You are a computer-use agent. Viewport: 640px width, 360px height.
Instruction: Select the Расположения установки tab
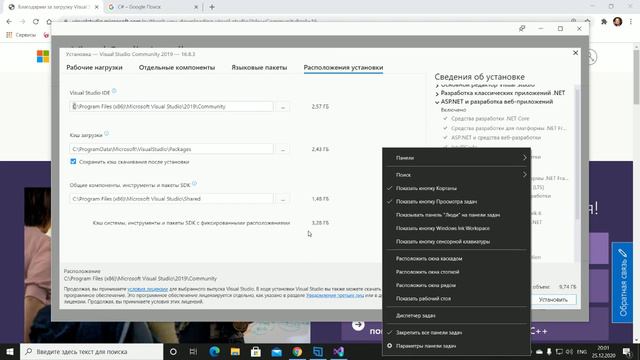pyautogui.click(x=343, y=67)
